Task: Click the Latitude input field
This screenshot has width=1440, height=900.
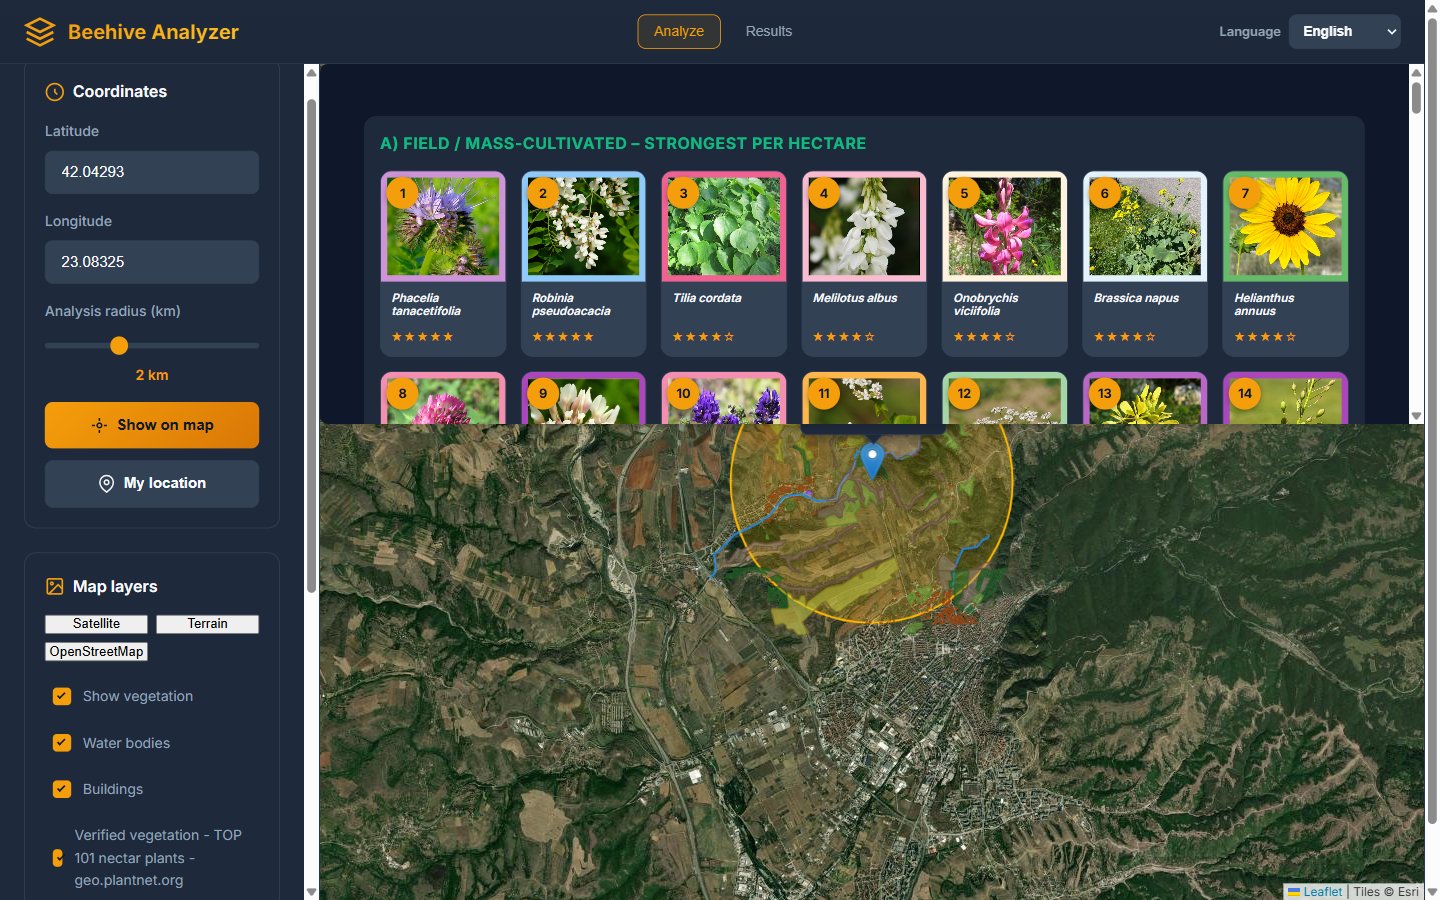Action: [152, 172]
